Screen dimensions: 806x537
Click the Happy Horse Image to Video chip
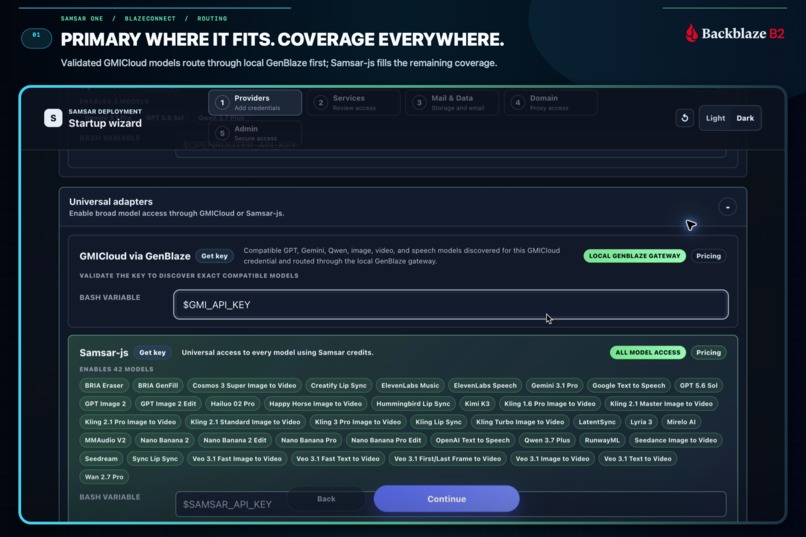tap(315, 404)
